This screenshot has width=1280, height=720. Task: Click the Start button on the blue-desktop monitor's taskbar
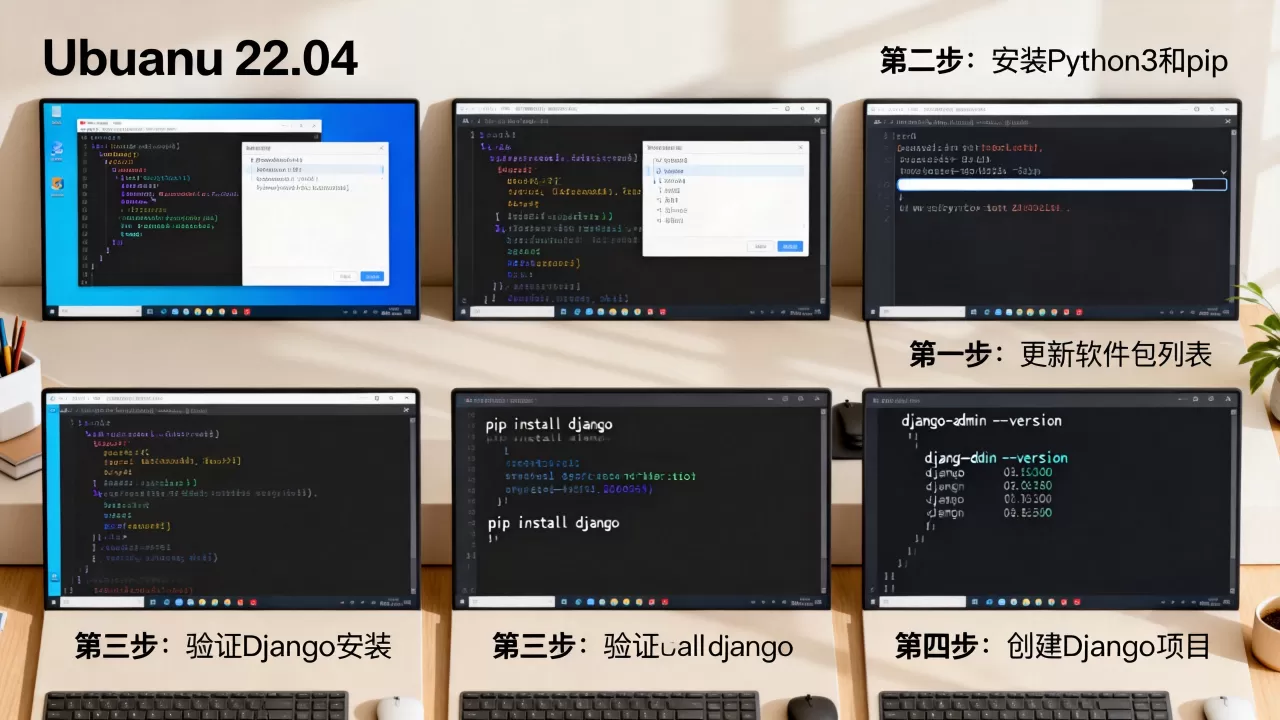click(52, 311)
